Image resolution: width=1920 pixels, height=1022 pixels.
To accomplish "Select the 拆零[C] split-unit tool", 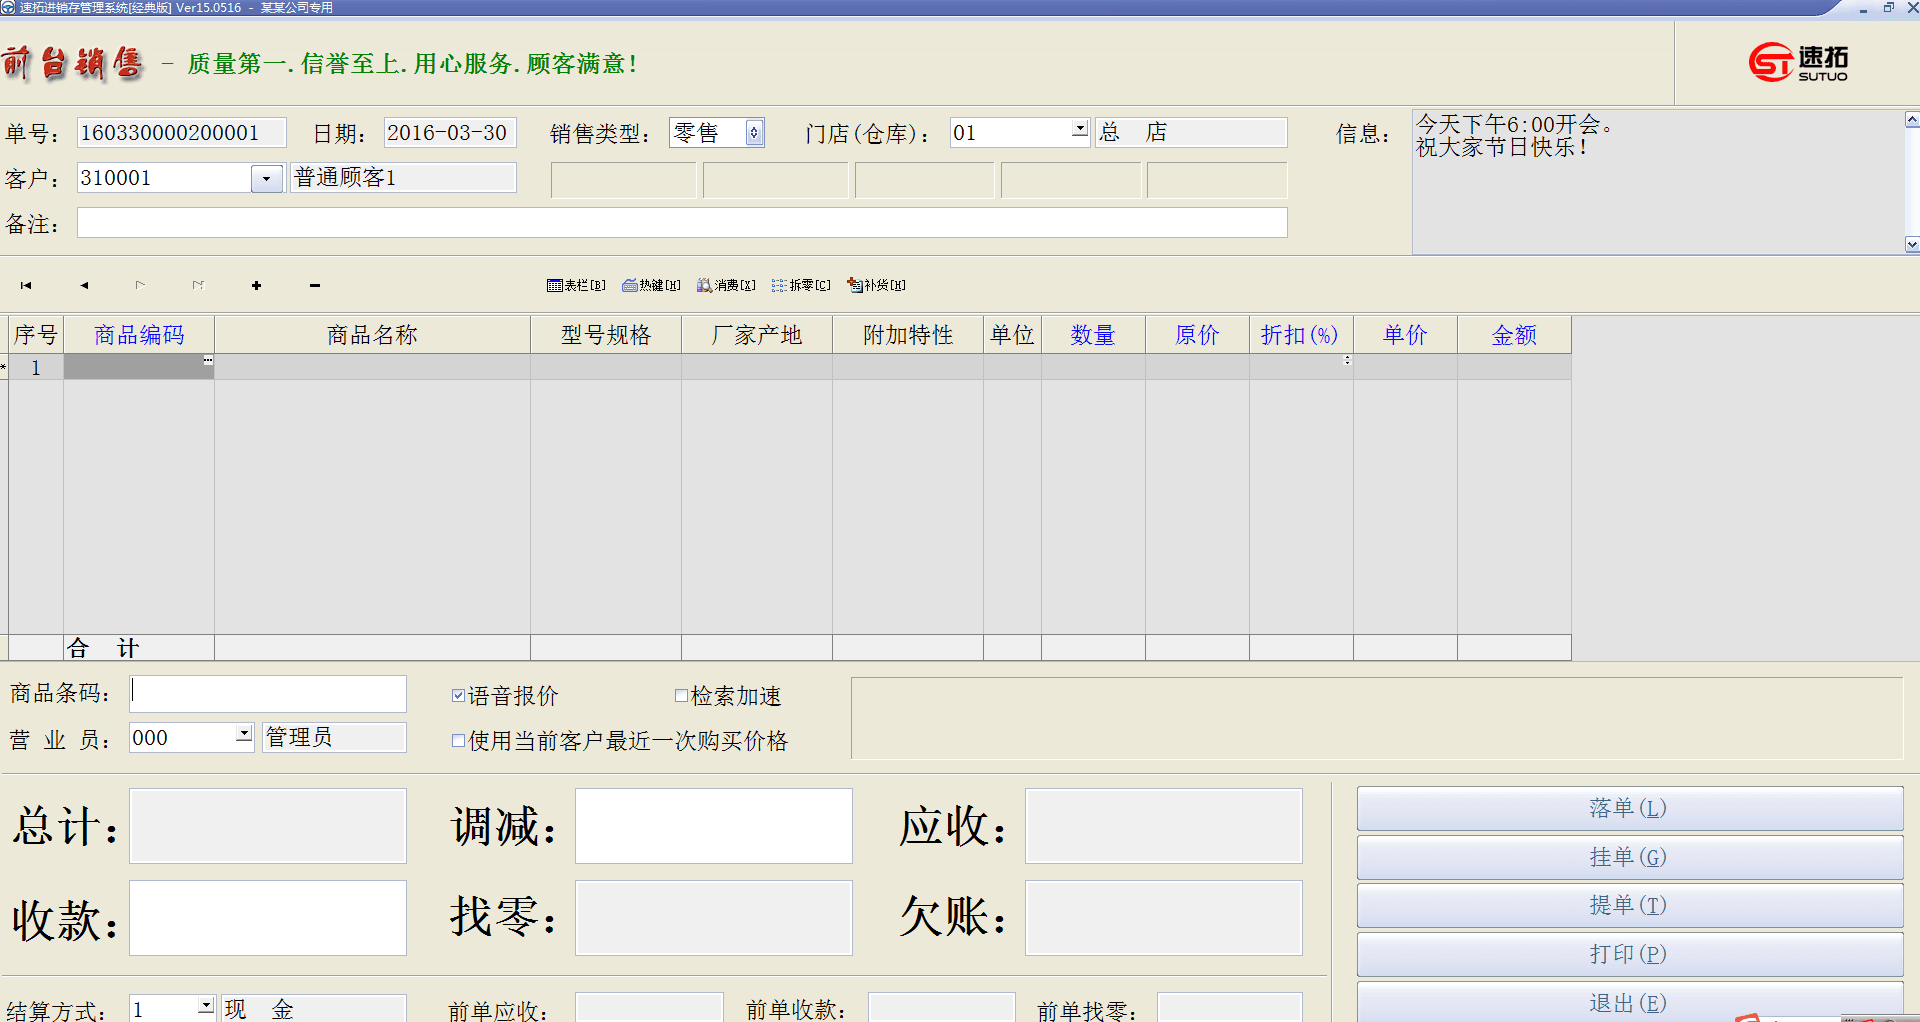I will pyautogui.click(x=801, y=285).
